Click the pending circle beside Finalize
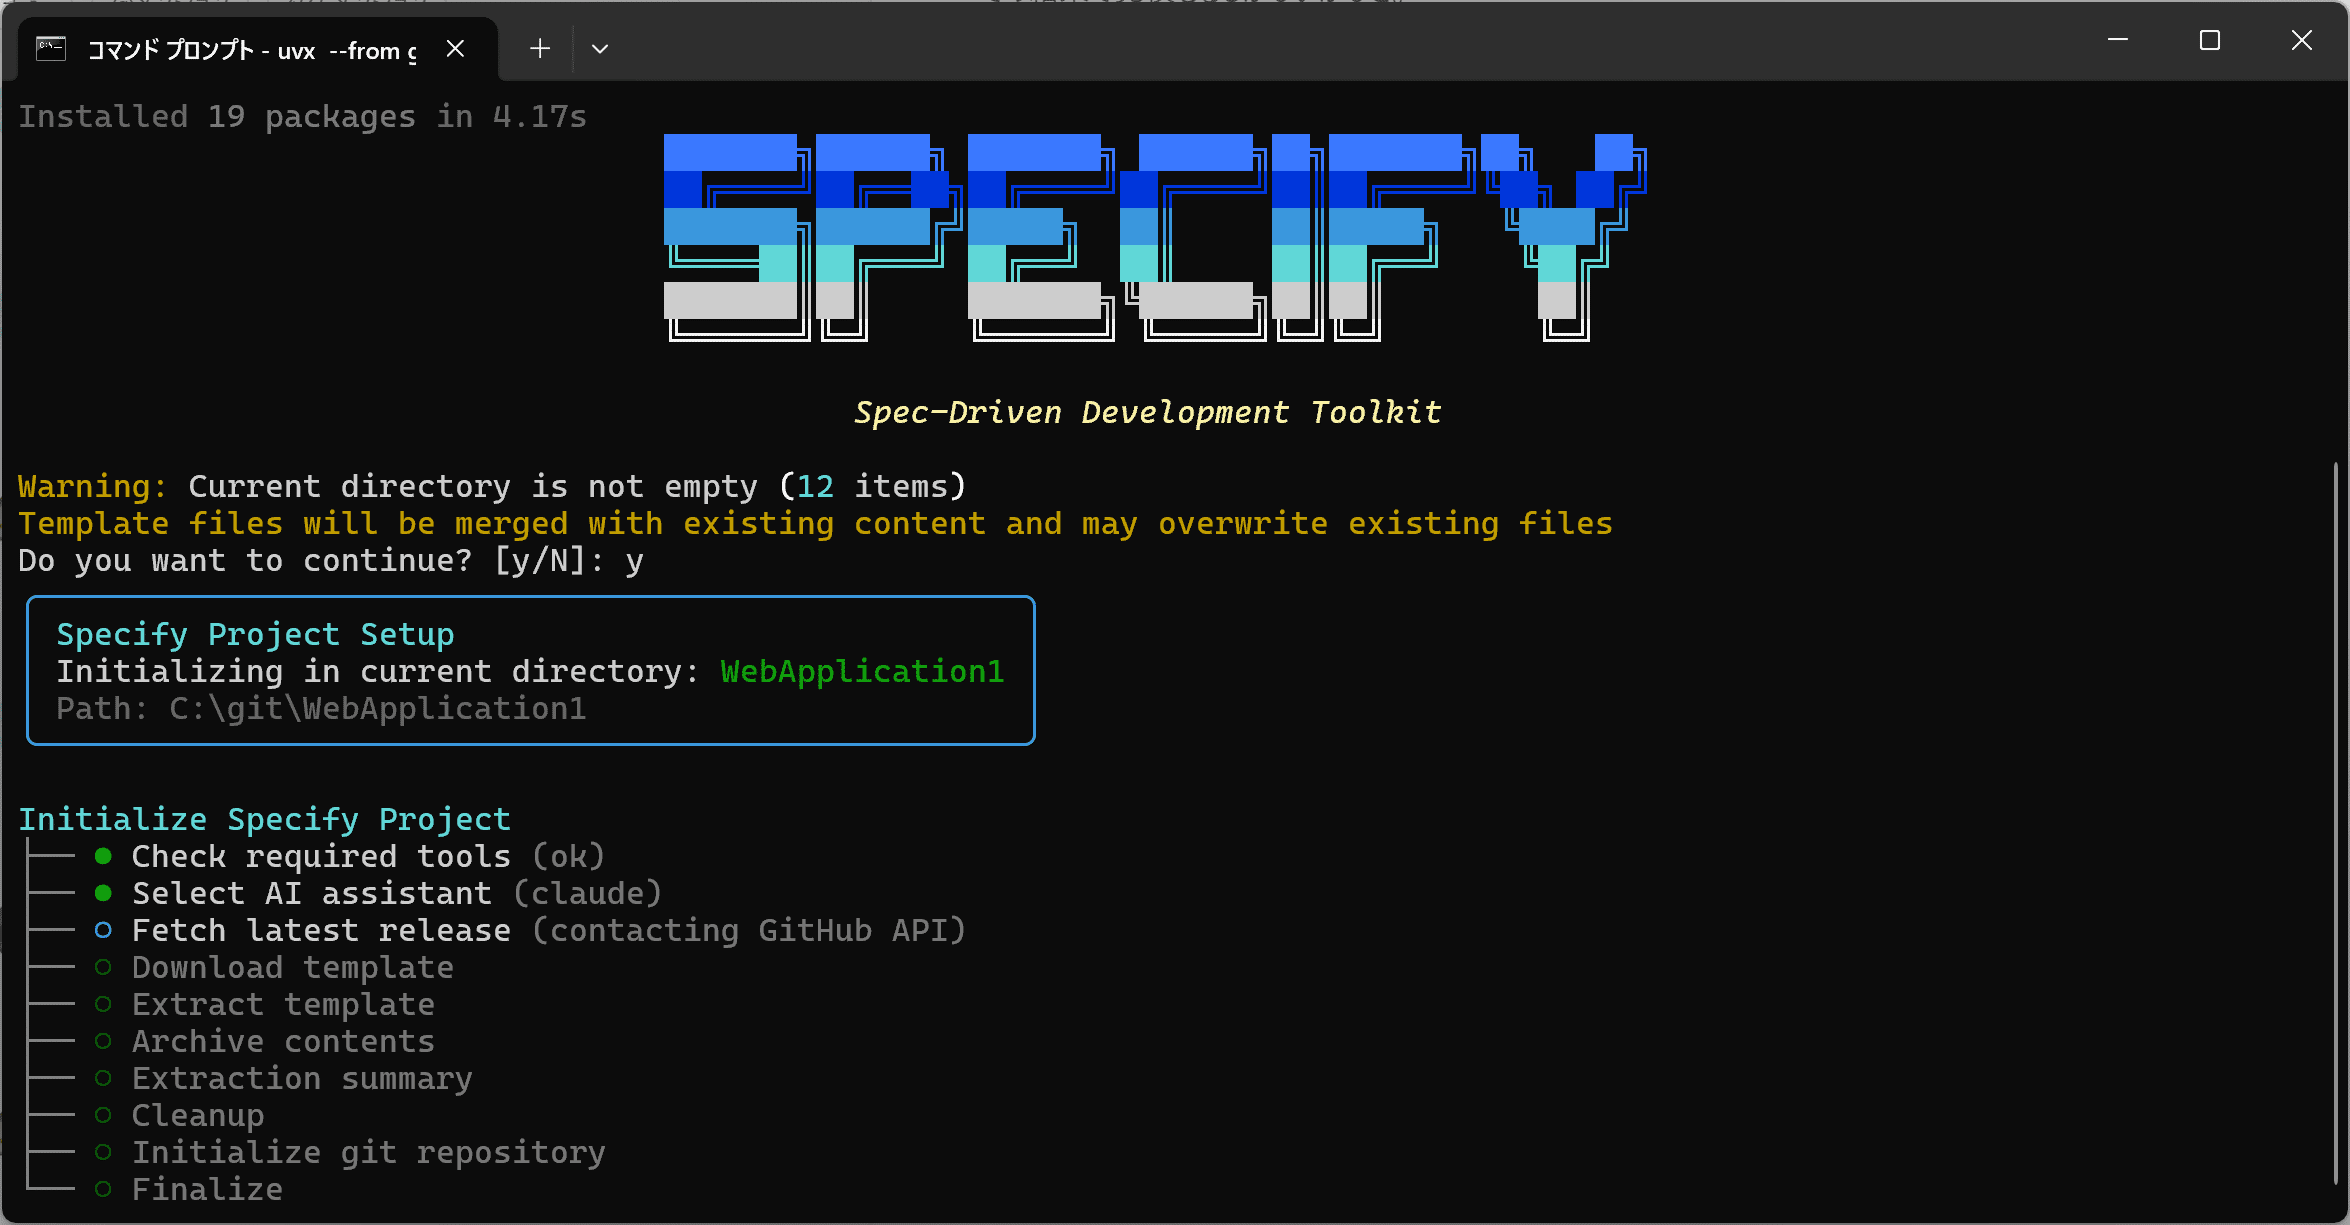 point(102,1189)
